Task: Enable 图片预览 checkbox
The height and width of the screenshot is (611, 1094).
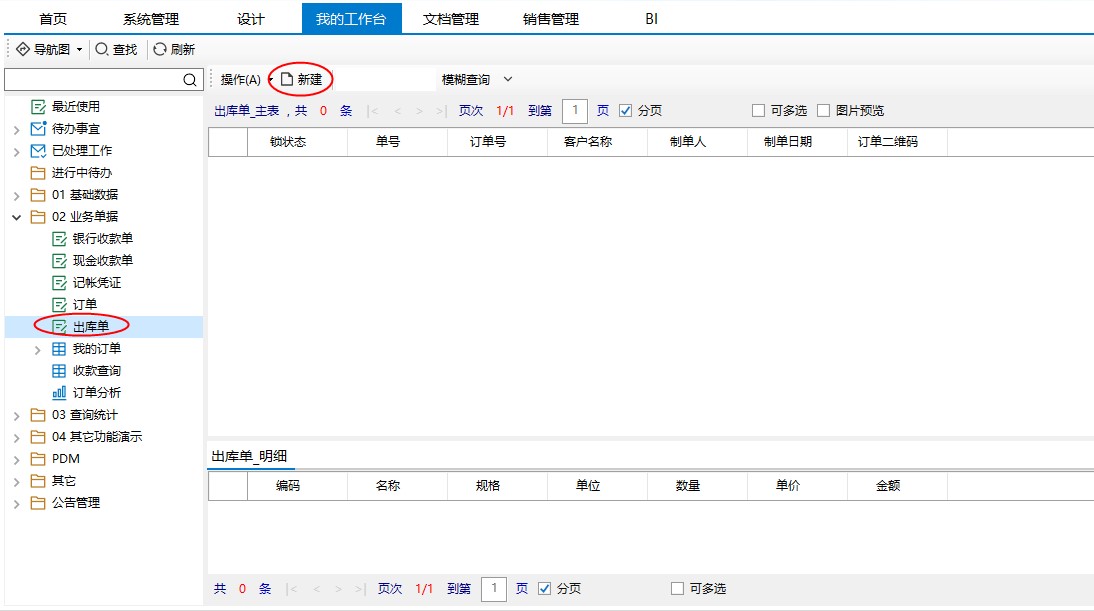Action: tap(824, 111)
